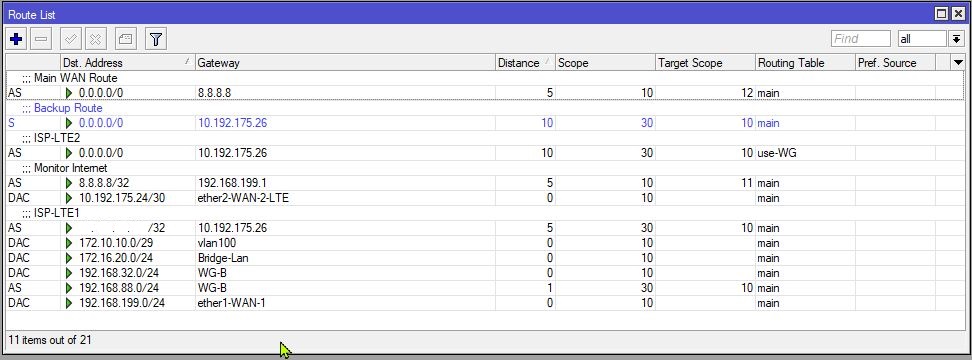Focus the Find search field
The image size is (972, 360).
(860, 39)
